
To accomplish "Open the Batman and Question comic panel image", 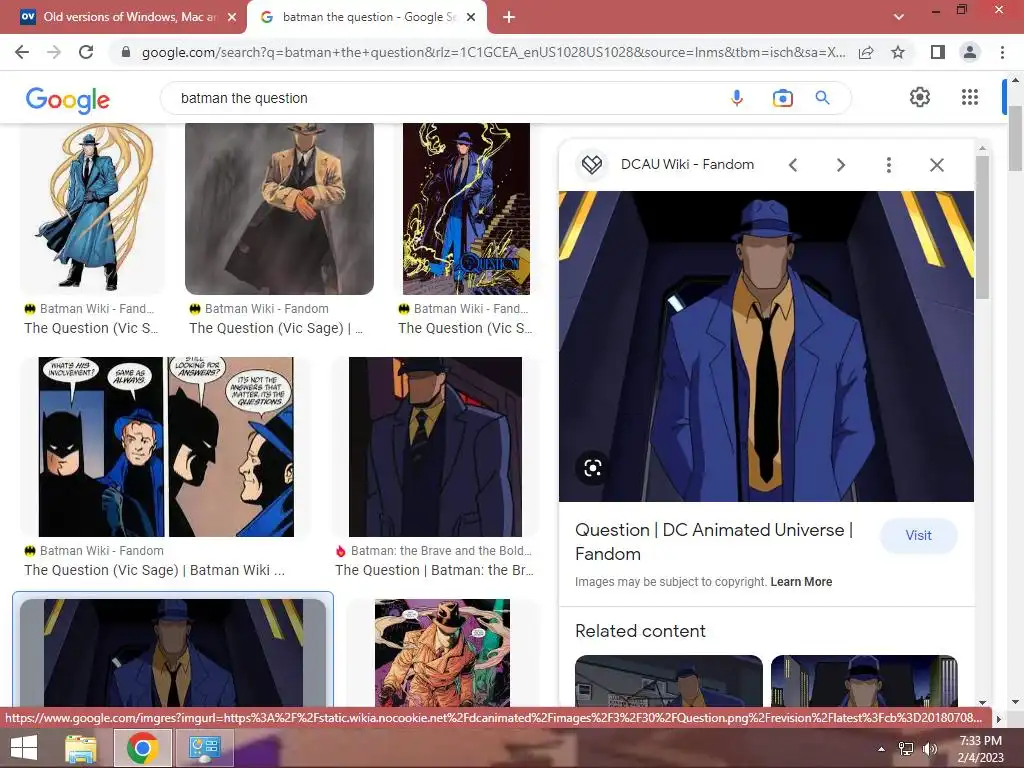I will click(167, 447).
